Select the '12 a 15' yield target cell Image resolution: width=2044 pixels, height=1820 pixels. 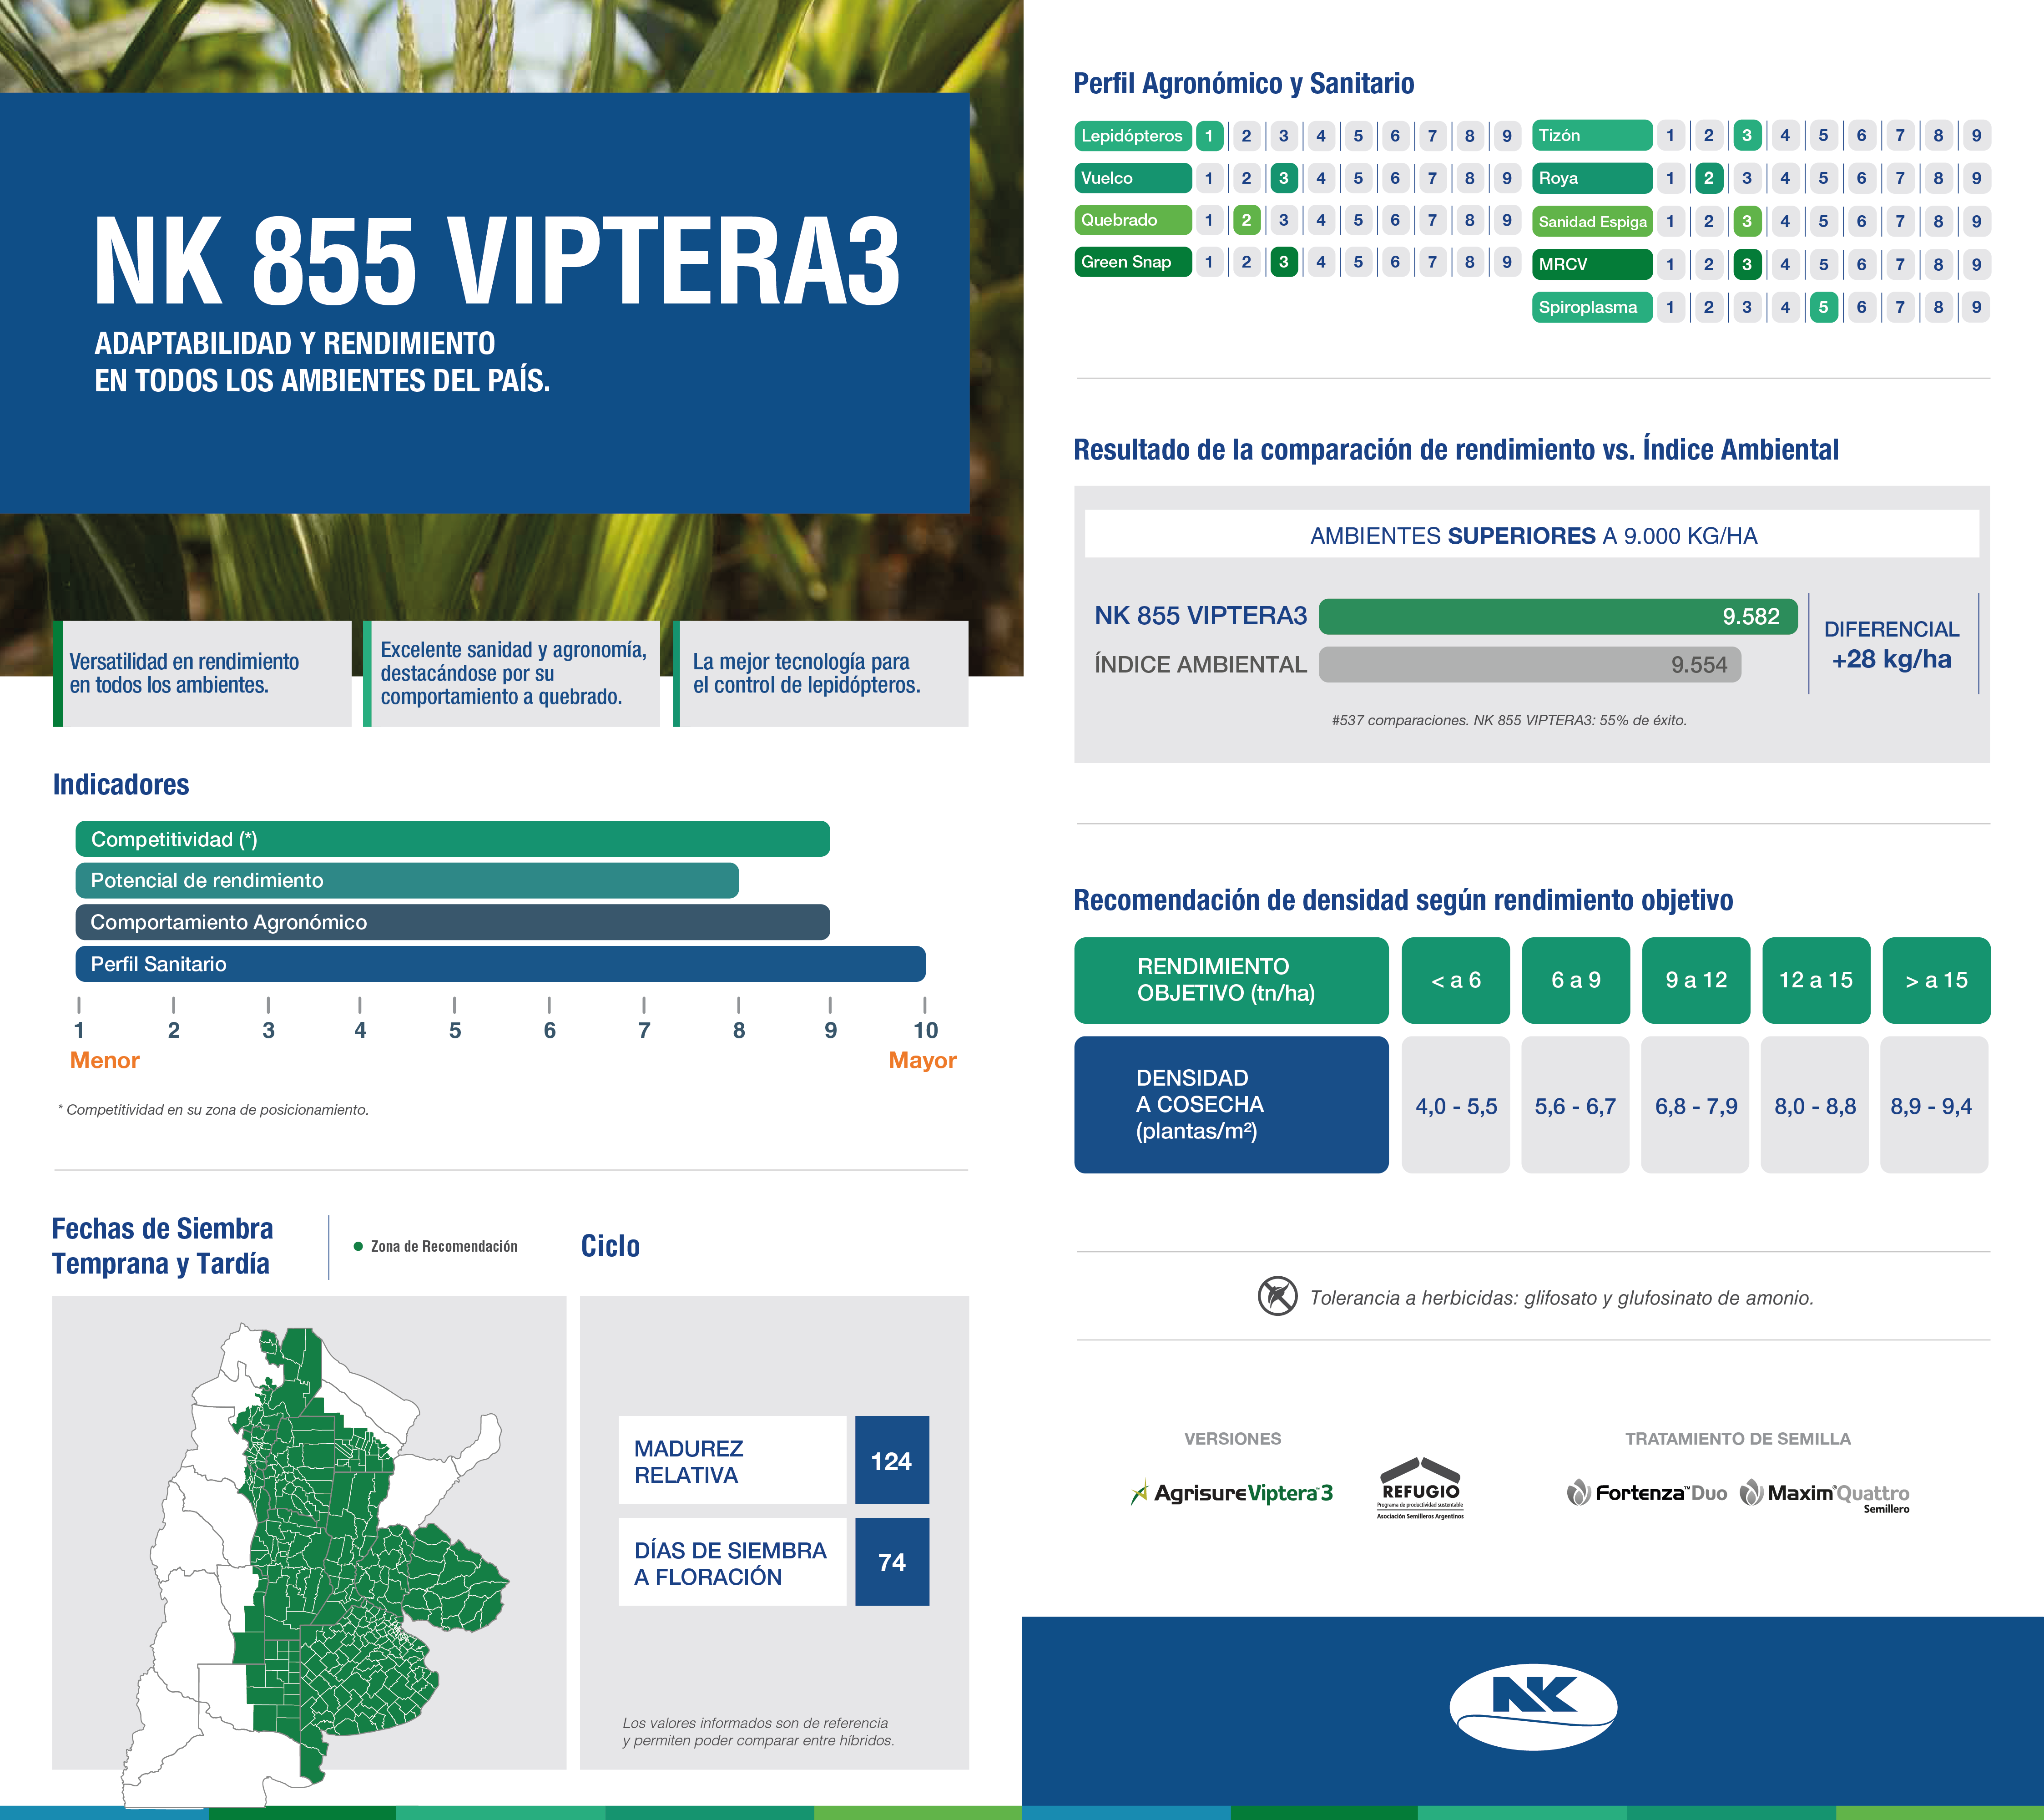[x=1816, y=980]
